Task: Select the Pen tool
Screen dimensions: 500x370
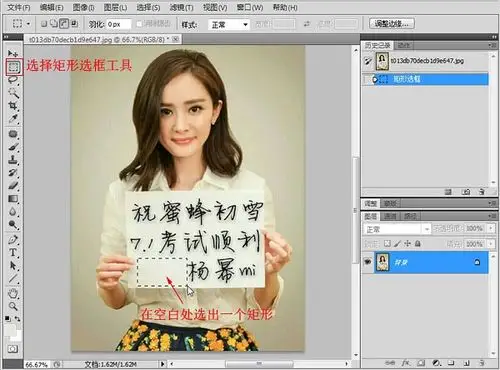Action: 13,239
